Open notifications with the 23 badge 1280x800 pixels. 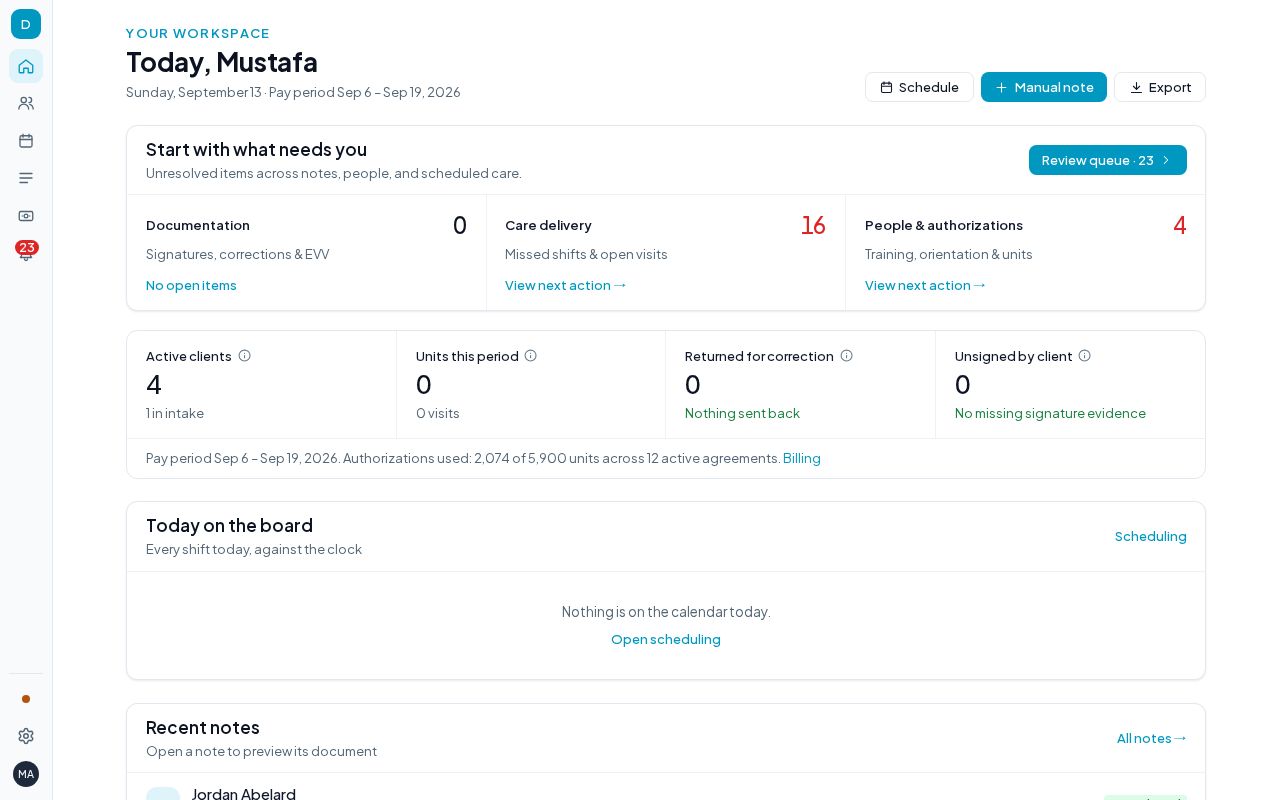tap(26, 252)
